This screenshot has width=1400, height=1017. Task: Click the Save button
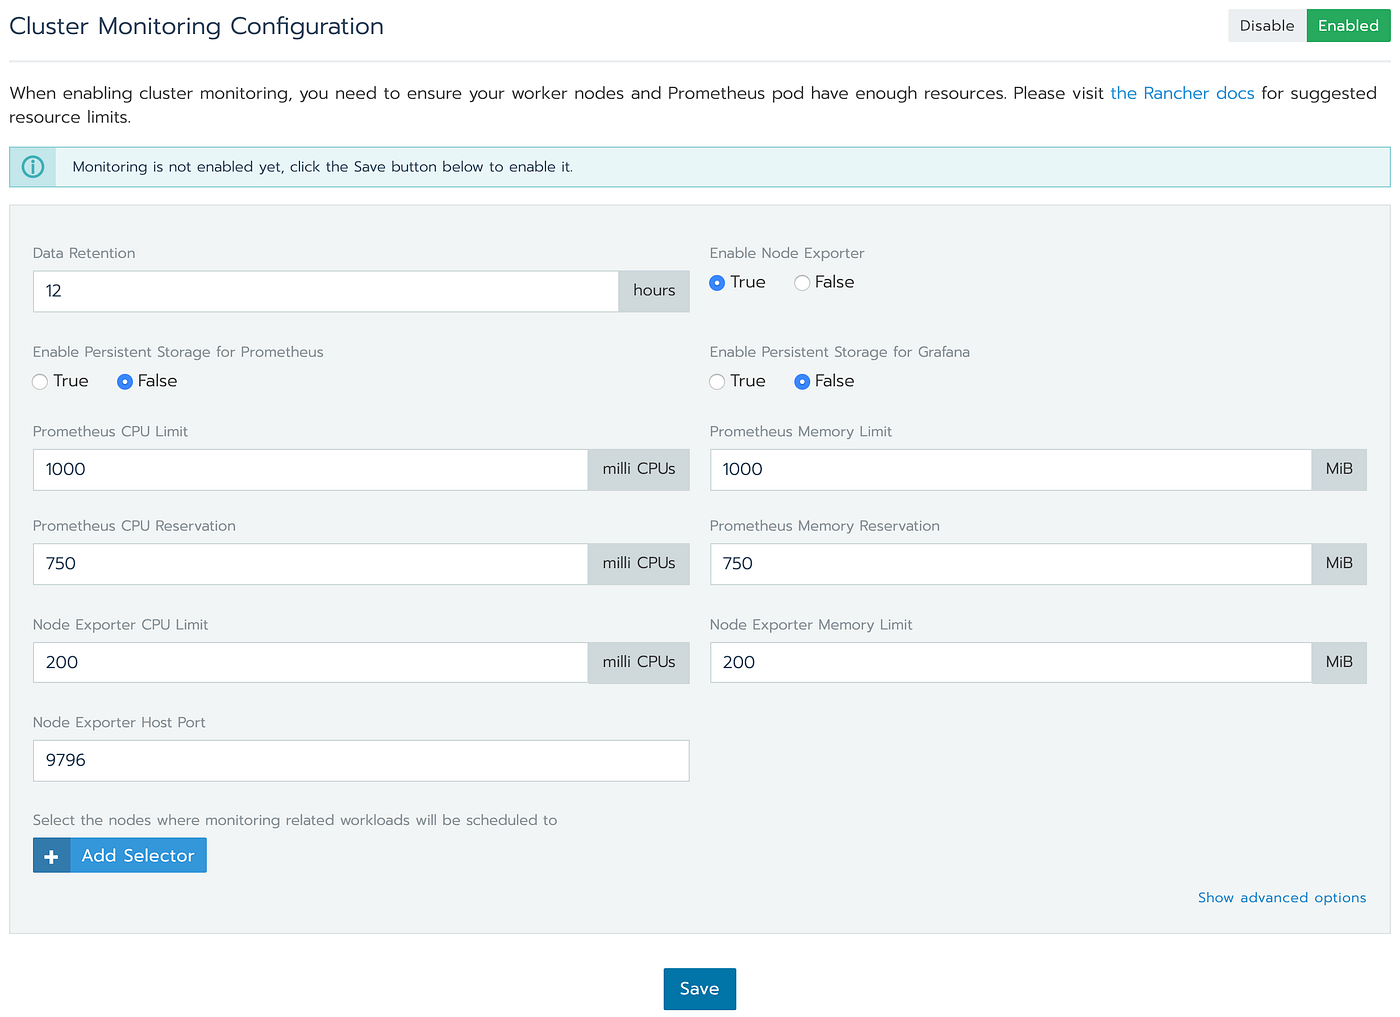click(699, 988)
